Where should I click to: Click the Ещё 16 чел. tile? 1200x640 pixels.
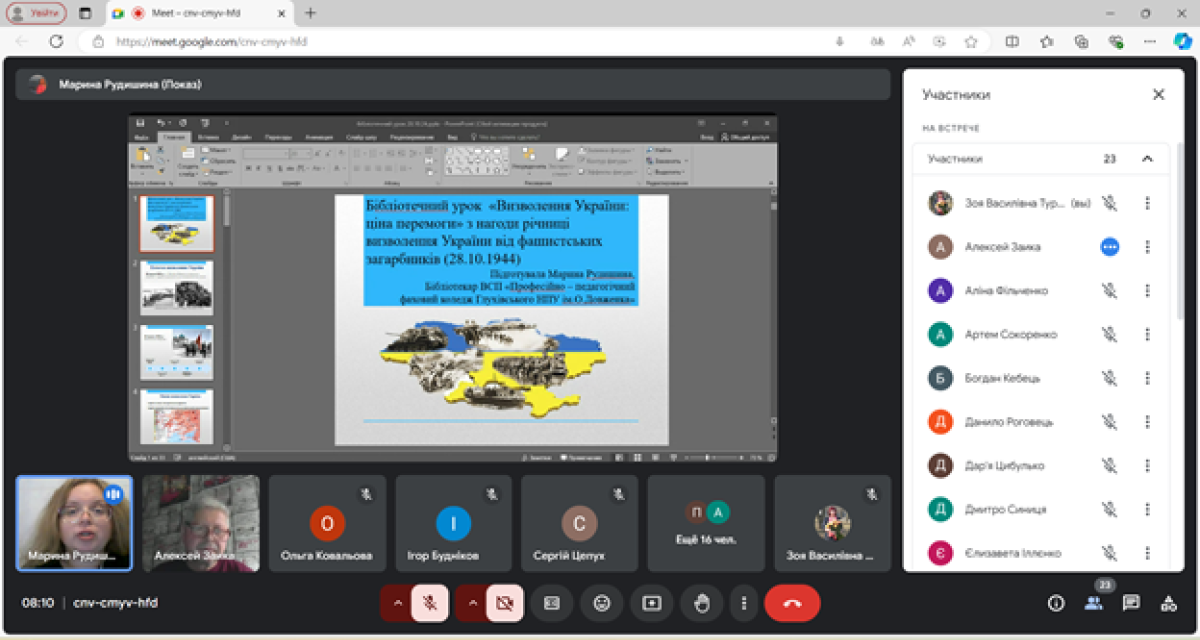pos(705,523)
